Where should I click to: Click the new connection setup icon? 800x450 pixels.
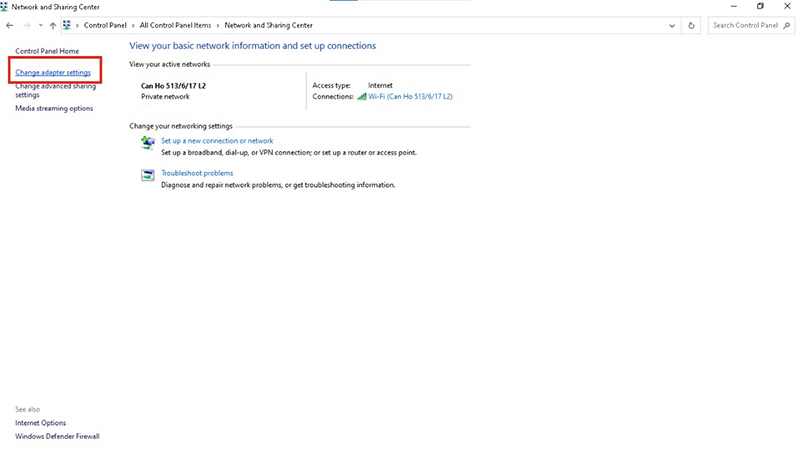(x=148, y=145)
